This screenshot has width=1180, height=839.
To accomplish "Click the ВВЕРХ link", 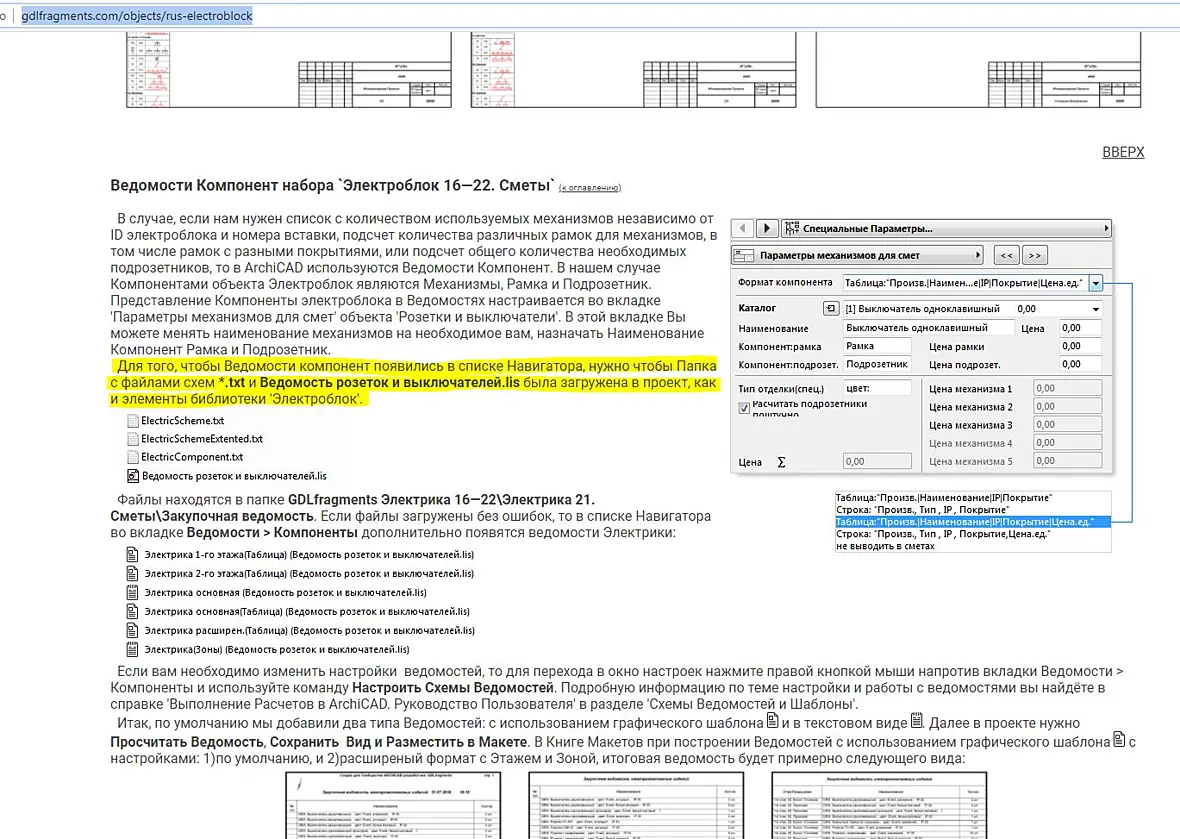I will [x=1123, y=152].
